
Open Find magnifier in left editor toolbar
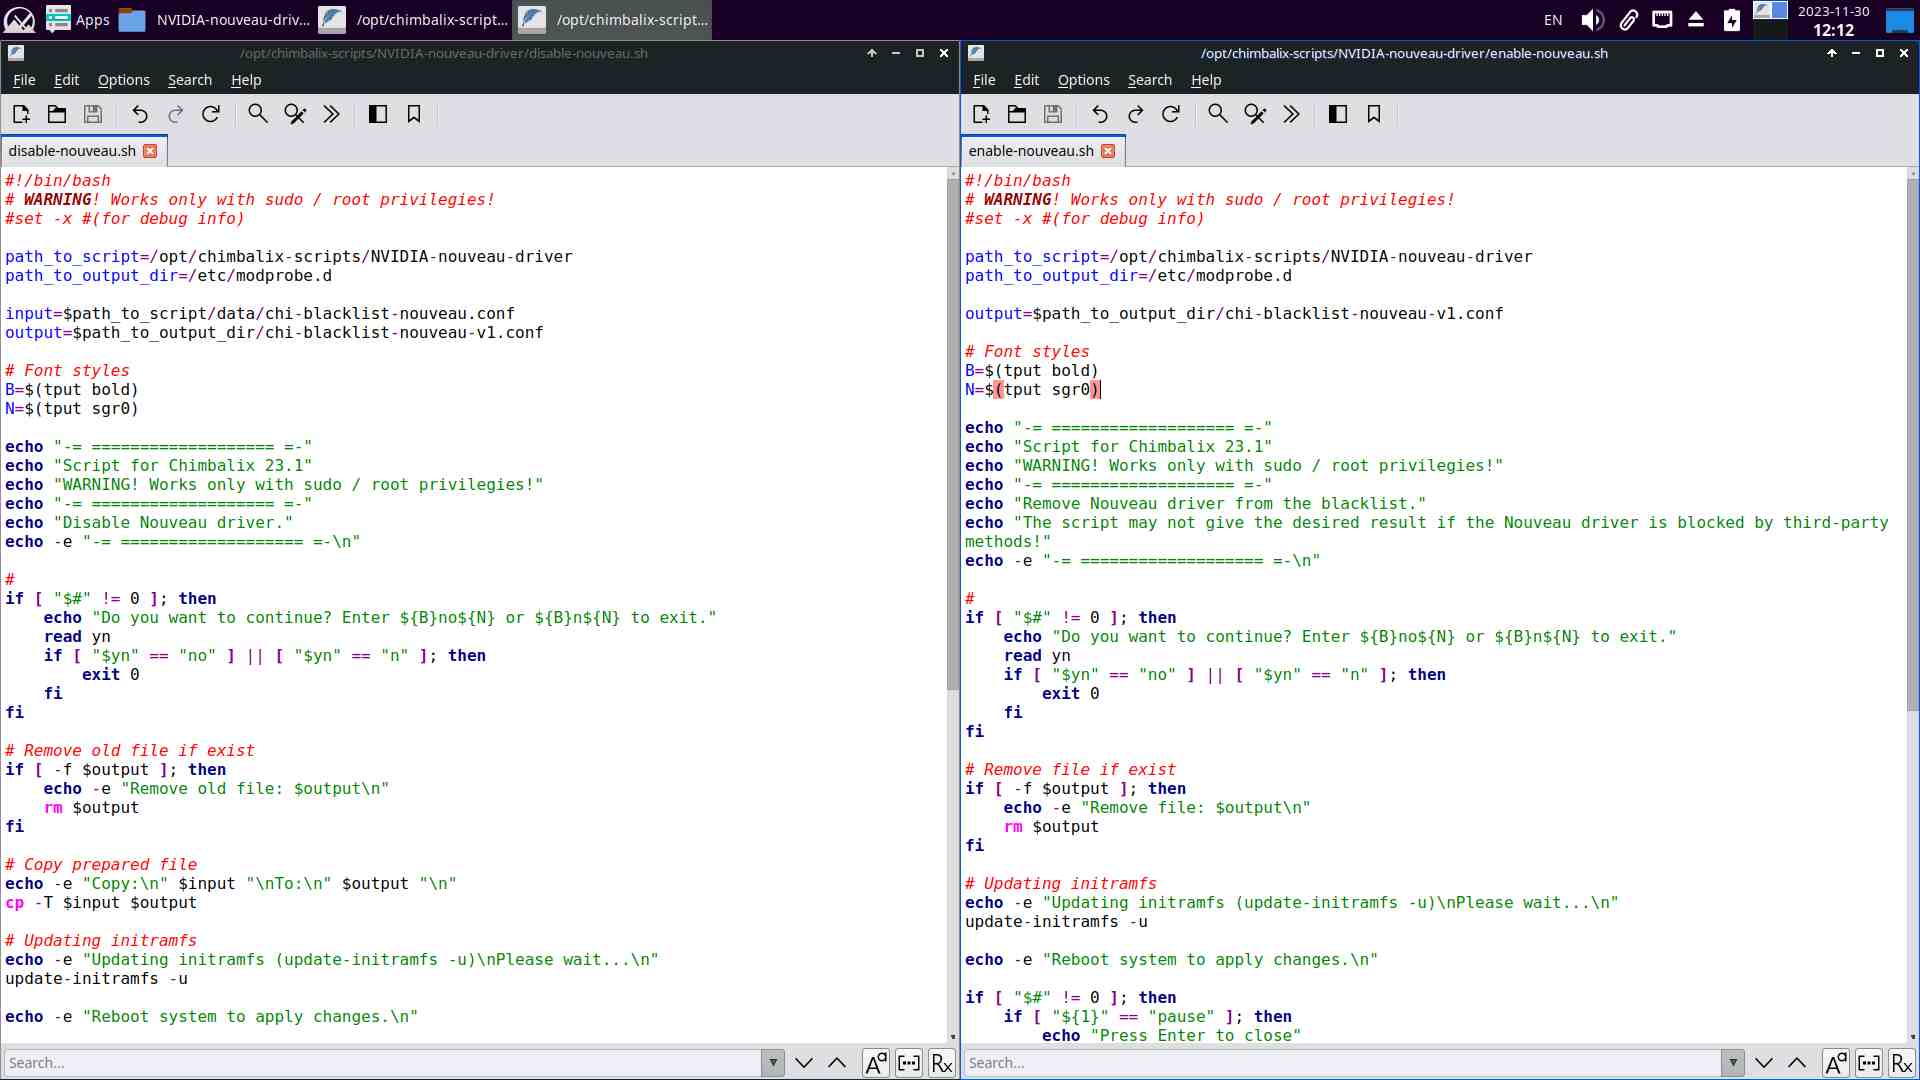(258, 114)
